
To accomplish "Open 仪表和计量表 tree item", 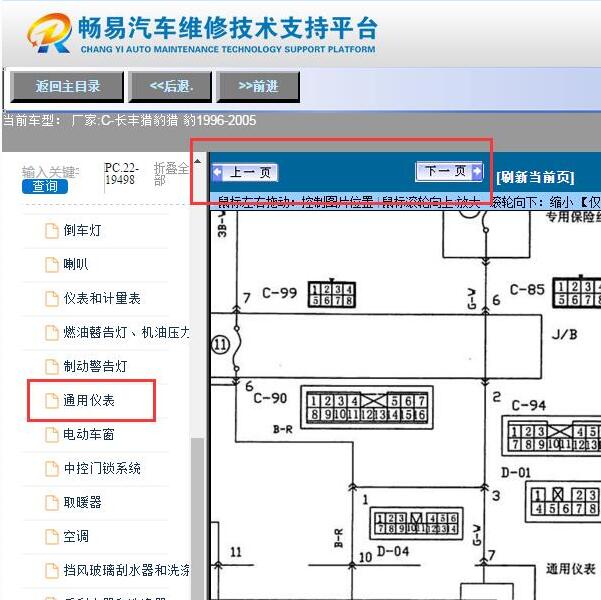I will [102, 298].
